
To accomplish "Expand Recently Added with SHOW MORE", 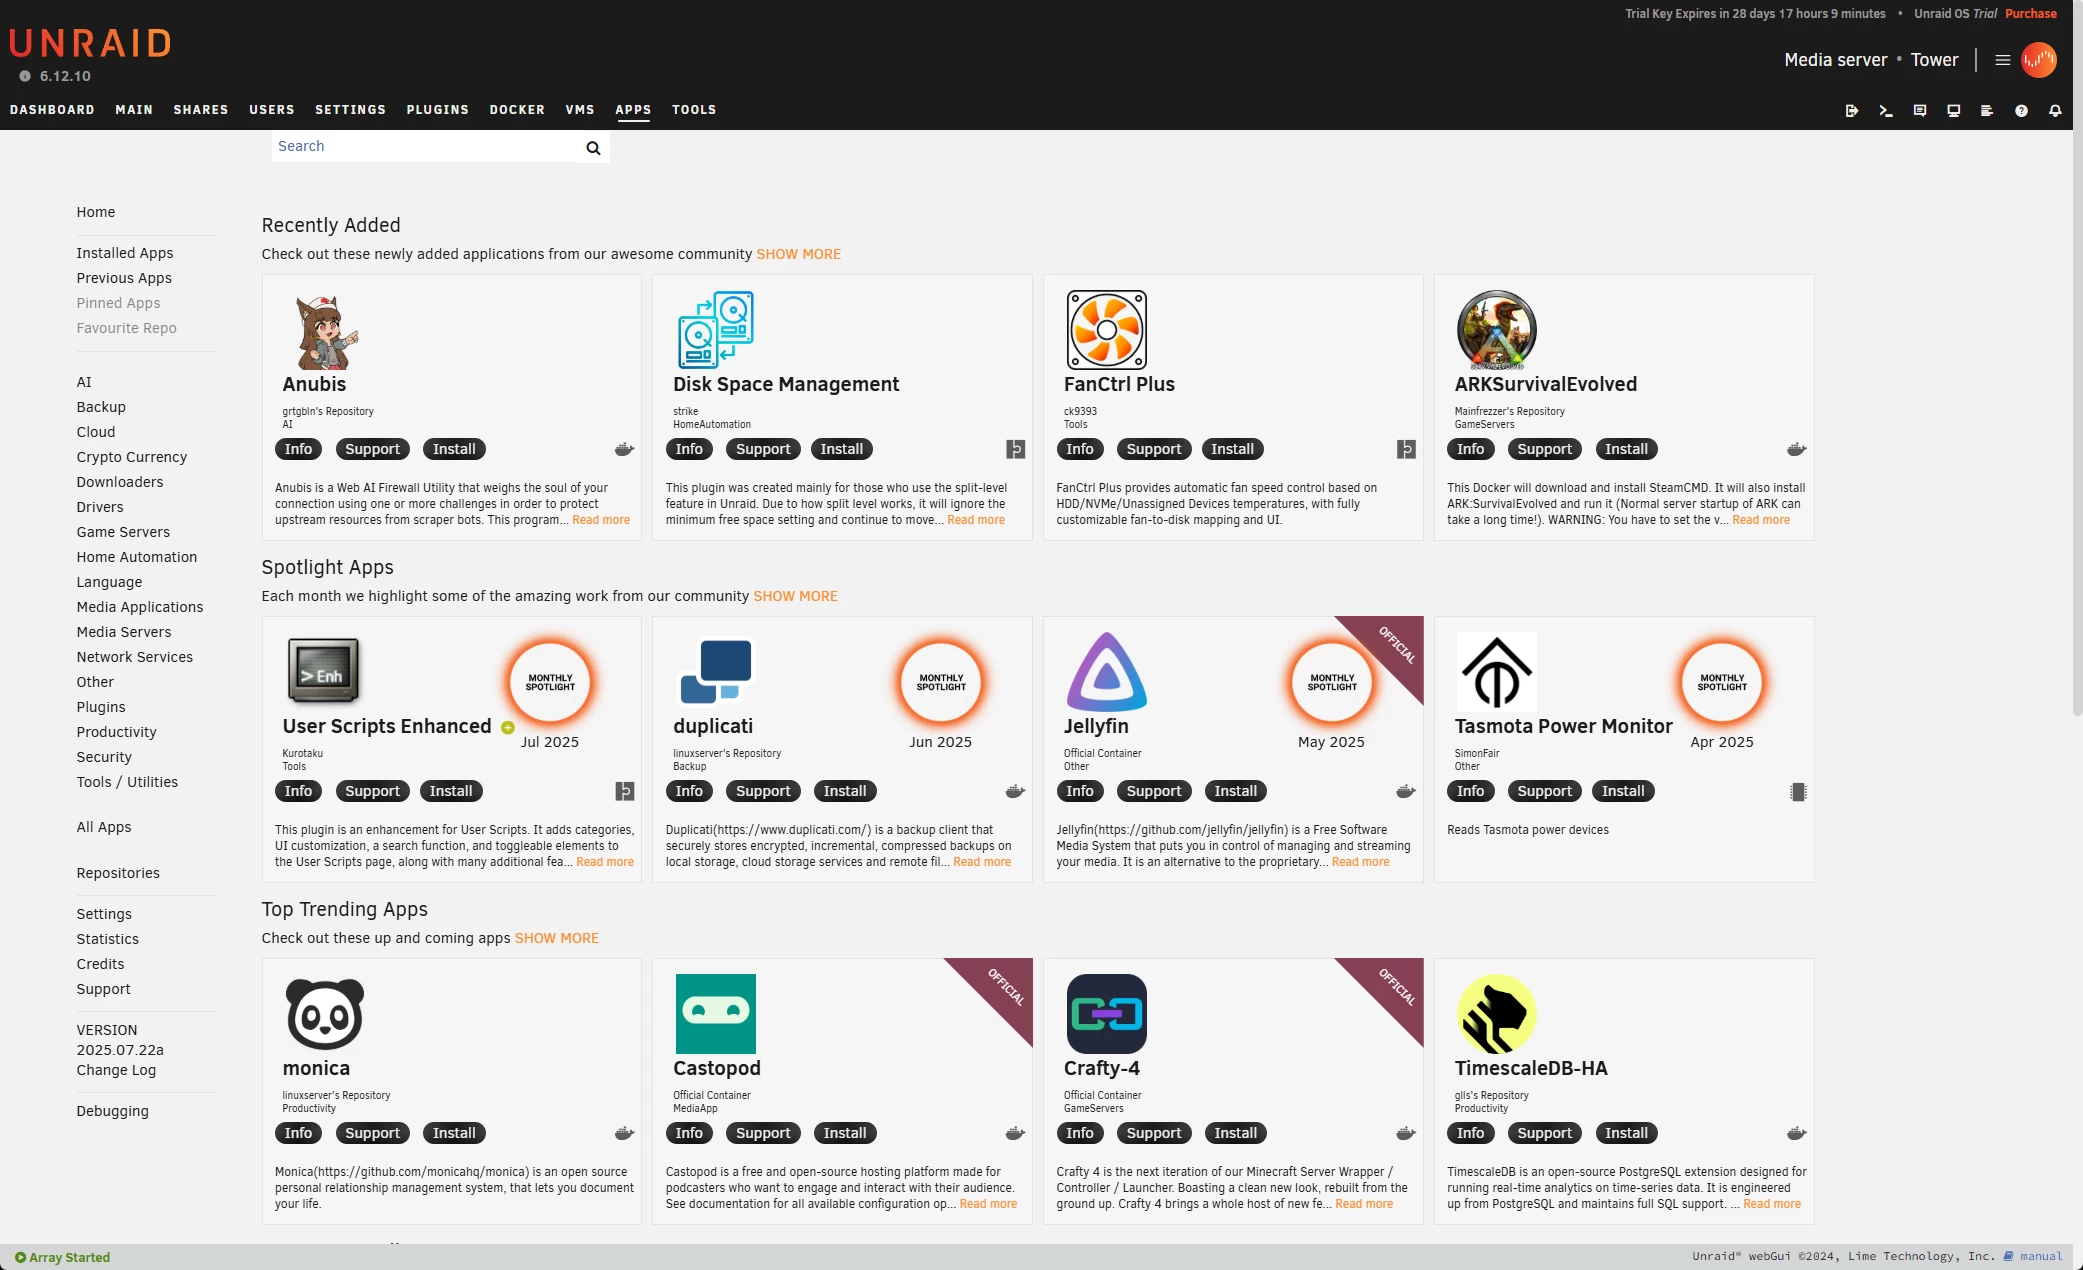I will [798, 254].
